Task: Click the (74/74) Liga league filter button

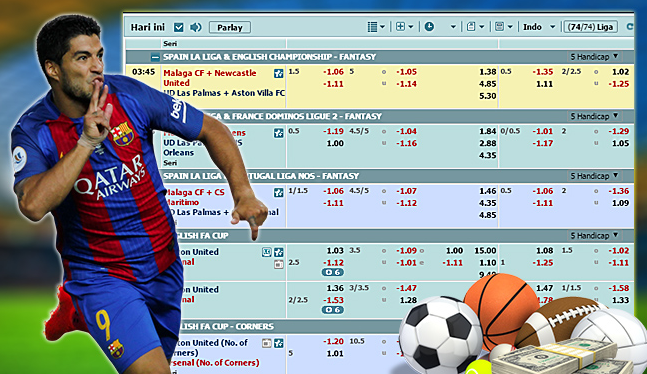Action: click(590, 27)
